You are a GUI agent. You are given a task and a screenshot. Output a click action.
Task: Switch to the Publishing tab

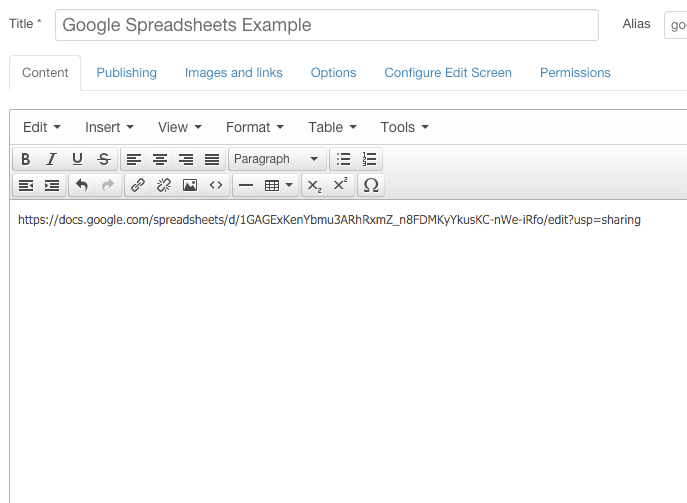(127, 73)
